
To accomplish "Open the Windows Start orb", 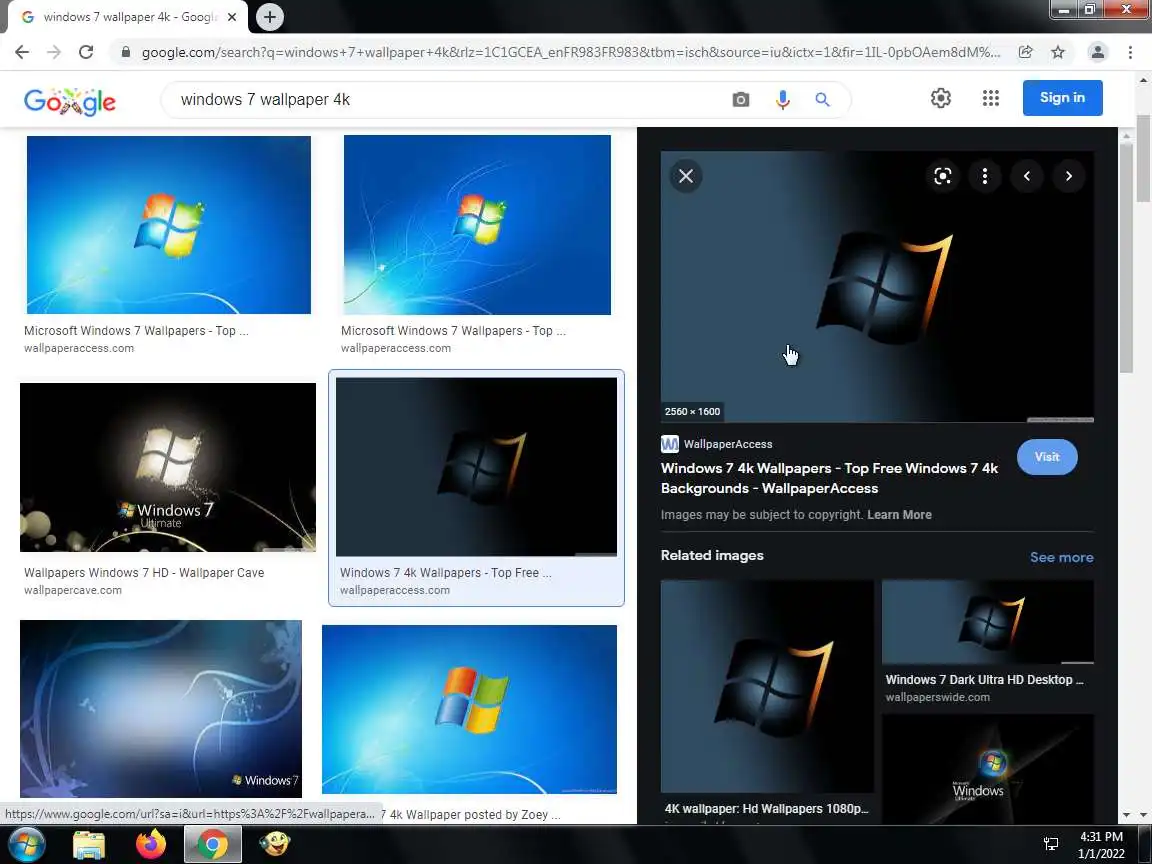I will (x=26, y=845).
